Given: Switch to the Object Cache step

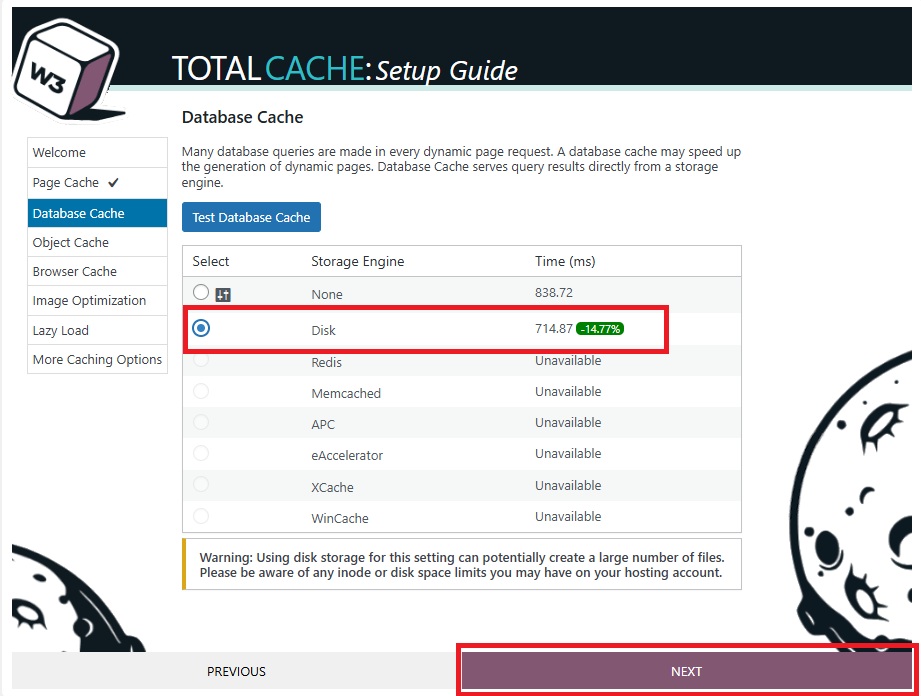Looking at the screenshot, I should (98, 242).
